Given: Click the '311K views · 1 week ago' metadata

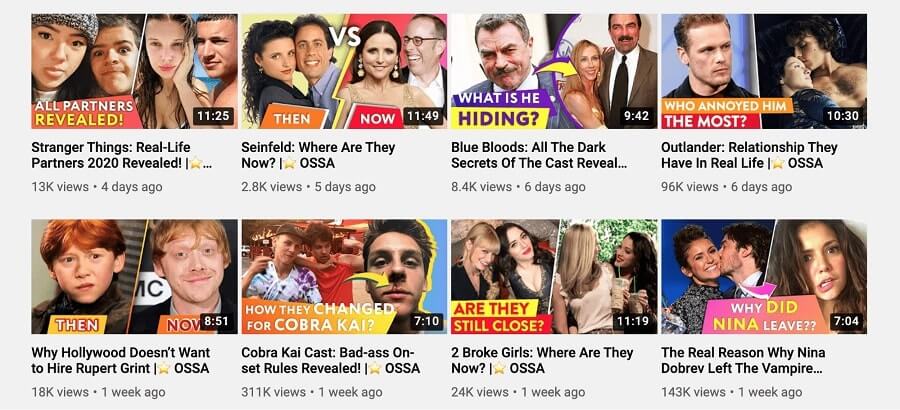Looking at the screenshot, I should pyautogui.click(x=312, y=392).
